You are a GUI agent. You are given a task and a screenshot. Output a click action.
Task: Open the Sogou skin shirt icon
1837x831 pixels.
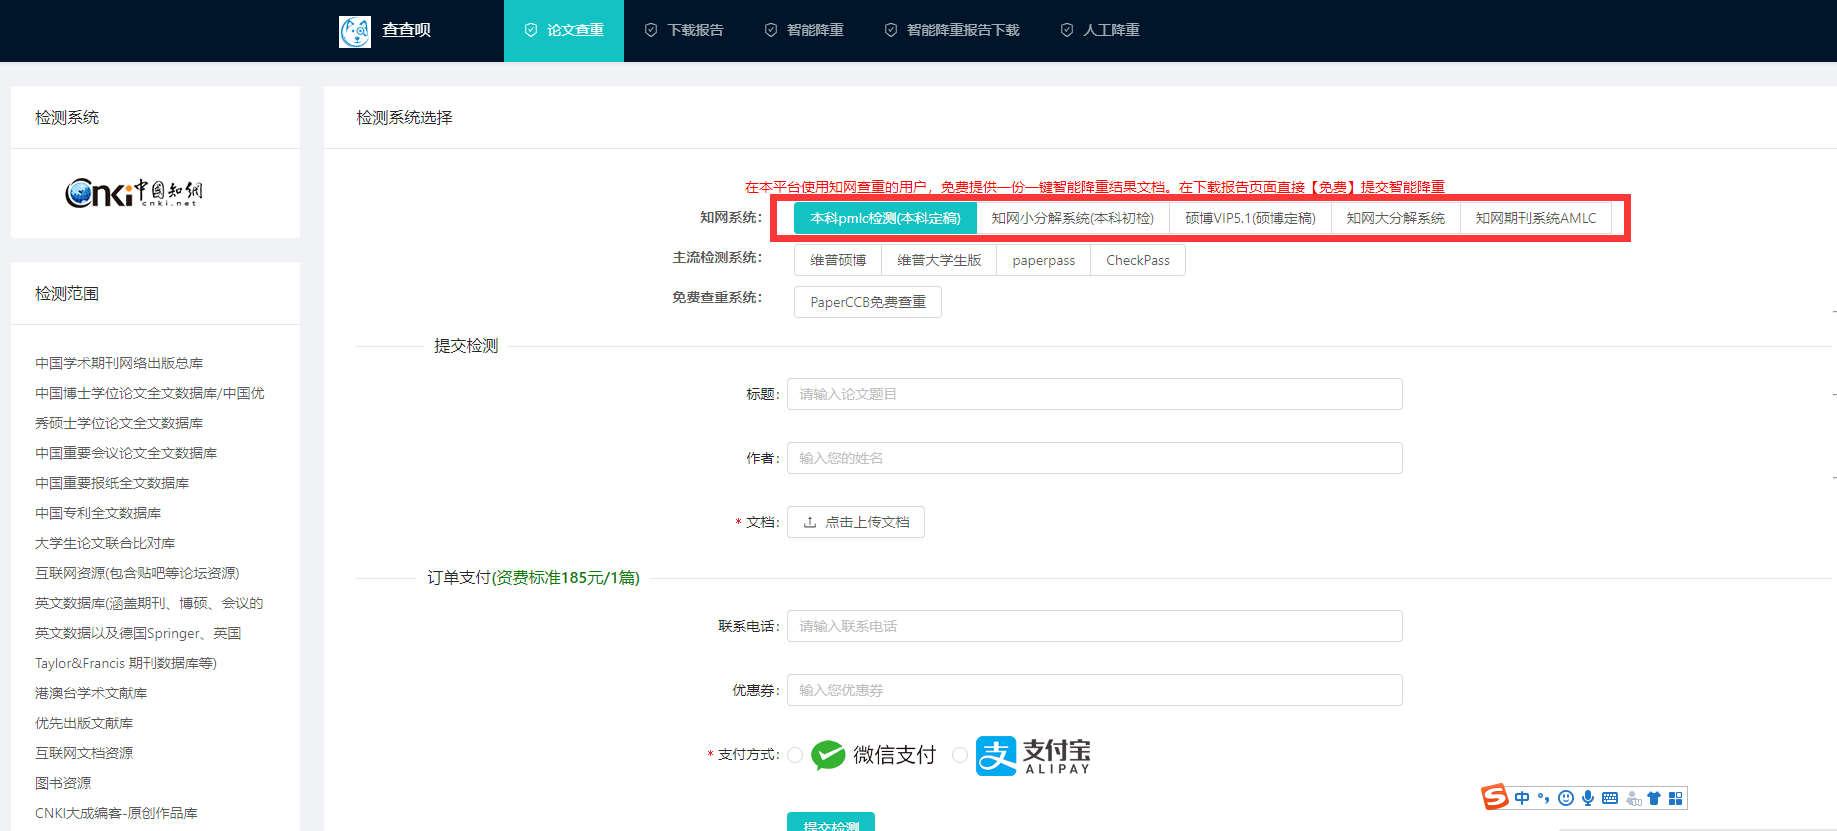pyautogui.click(x=1654, y=798)
